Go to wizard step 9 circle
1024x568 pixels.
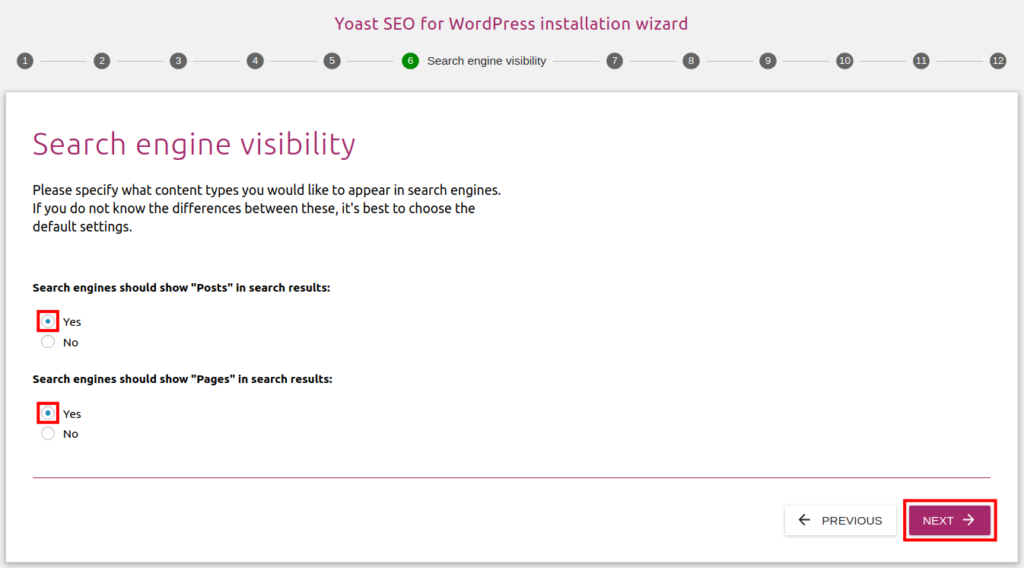(x=768, y=61)
